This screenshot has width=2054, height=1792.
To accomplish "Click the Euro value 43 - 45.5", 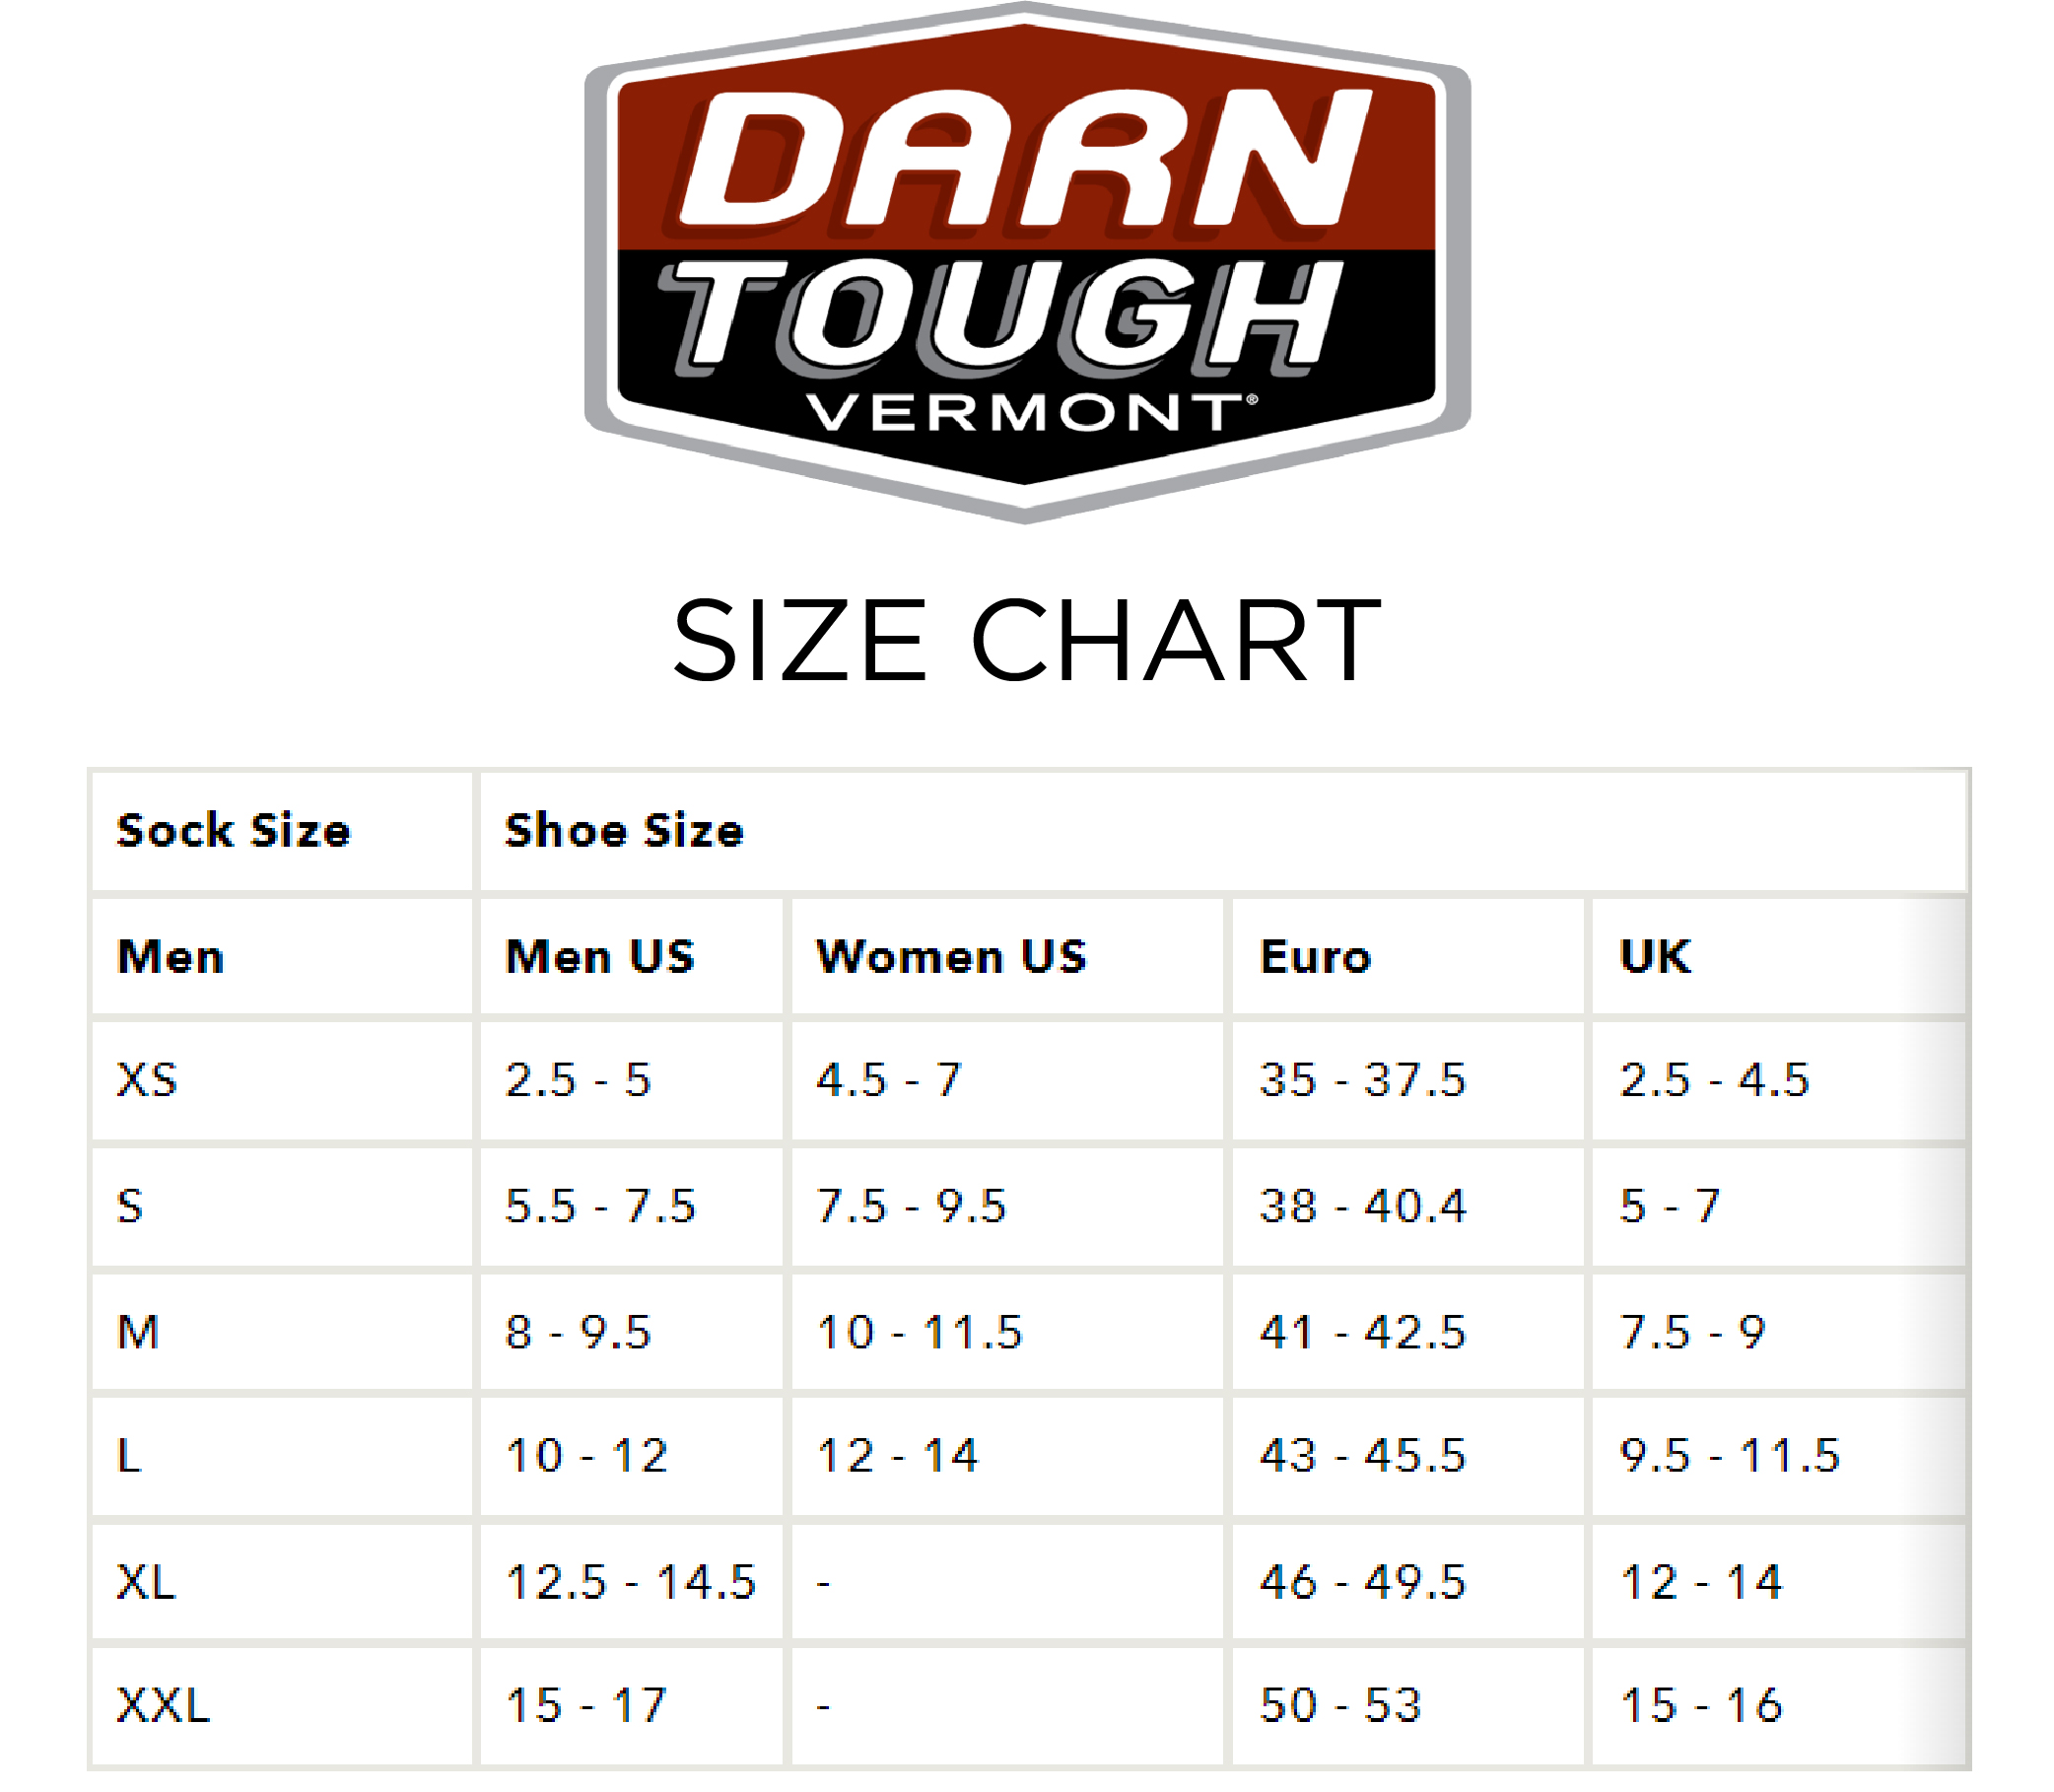I will 1363,1455.
